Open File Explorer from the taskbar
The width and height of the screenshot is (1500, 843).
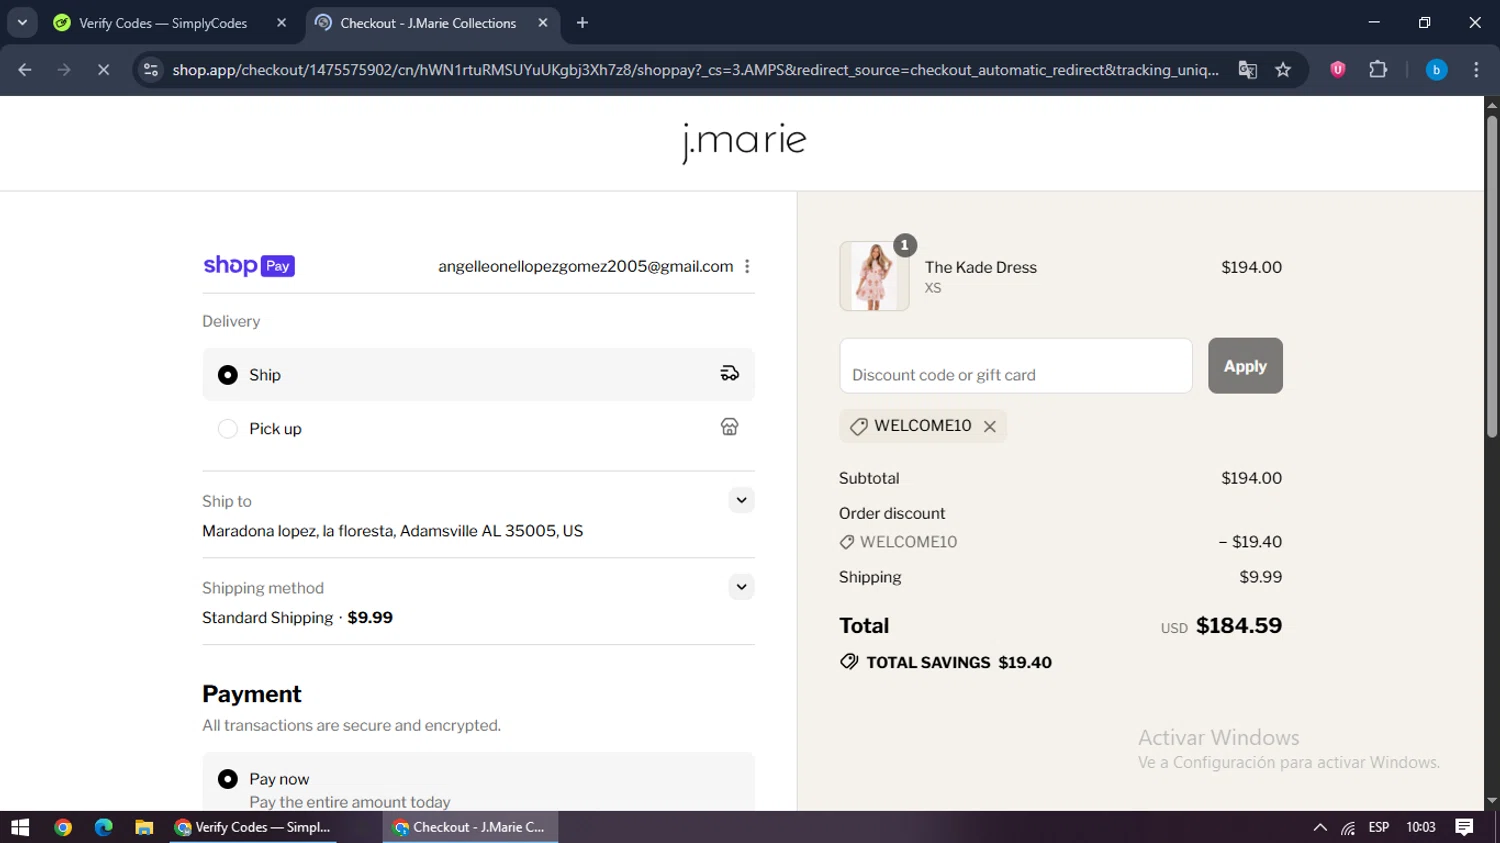[x=144, y=827]
